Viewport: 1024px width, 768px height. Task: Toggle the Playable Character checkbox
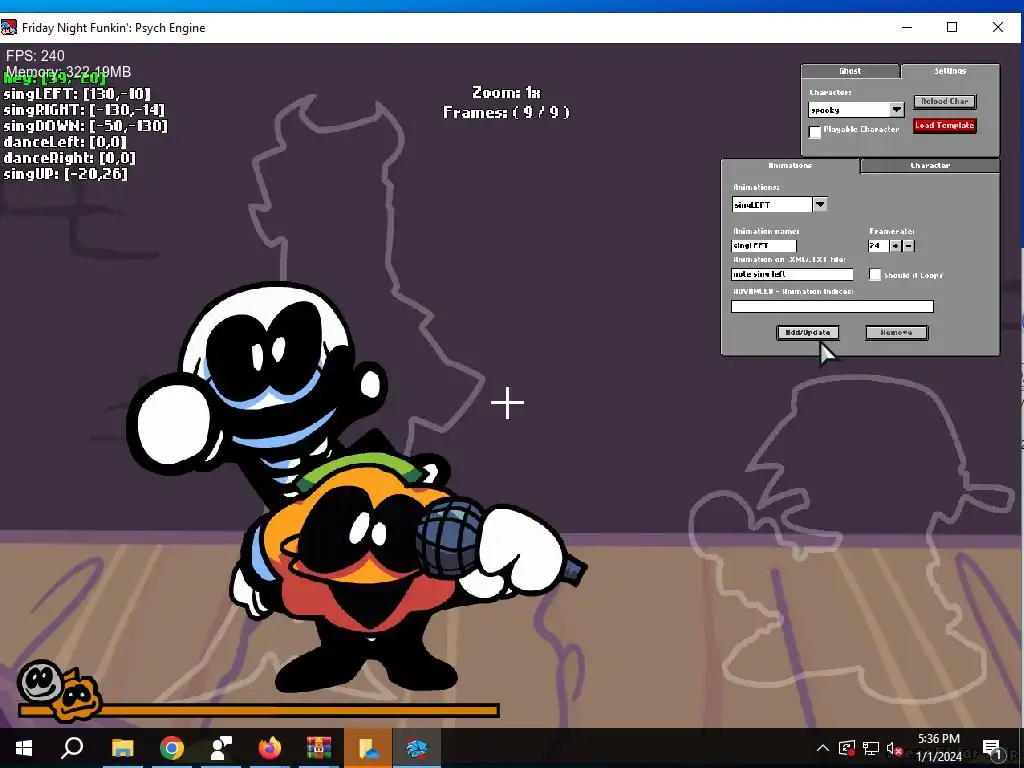pyautogui.click(x=814, y=132)
